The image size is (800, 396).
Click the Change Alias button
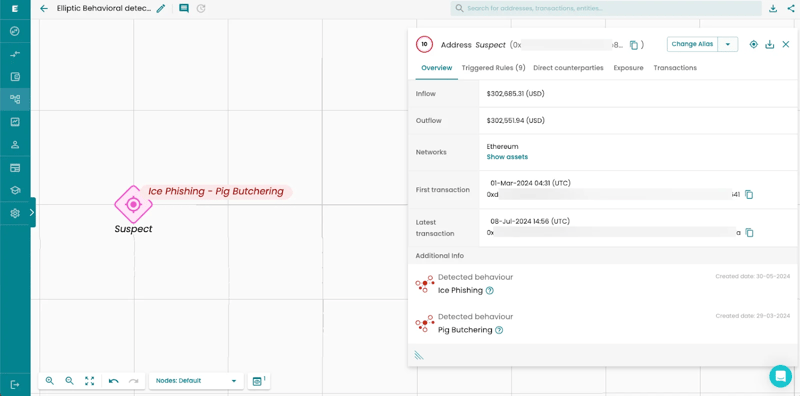(692, 44)
